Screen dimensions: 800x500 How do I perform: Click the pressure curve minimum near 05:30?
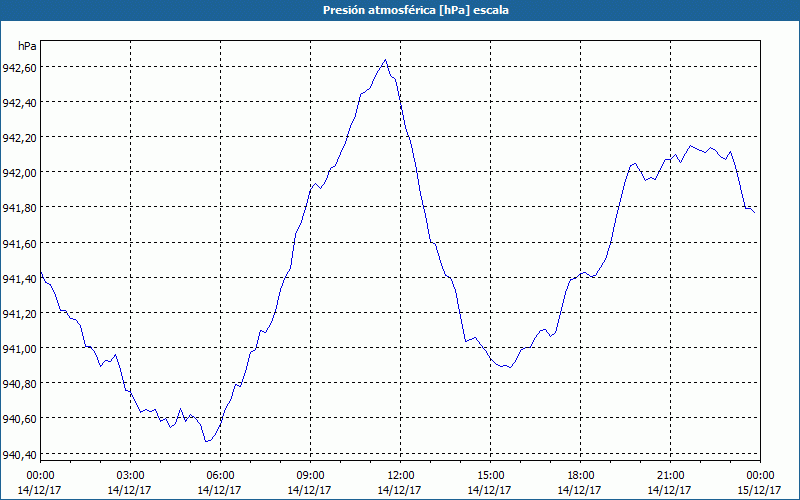206,441
